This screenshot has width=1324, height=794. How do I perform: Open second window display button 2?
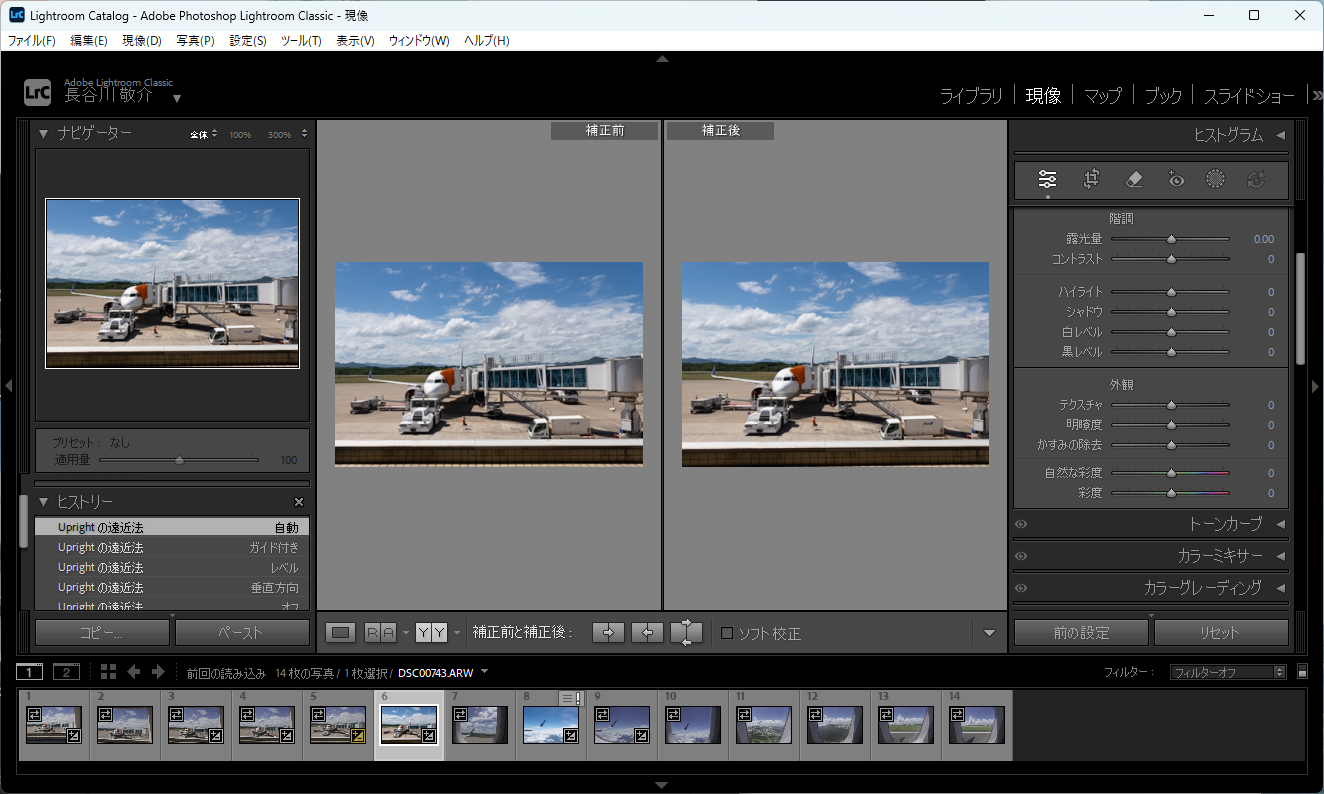[66, 672]
